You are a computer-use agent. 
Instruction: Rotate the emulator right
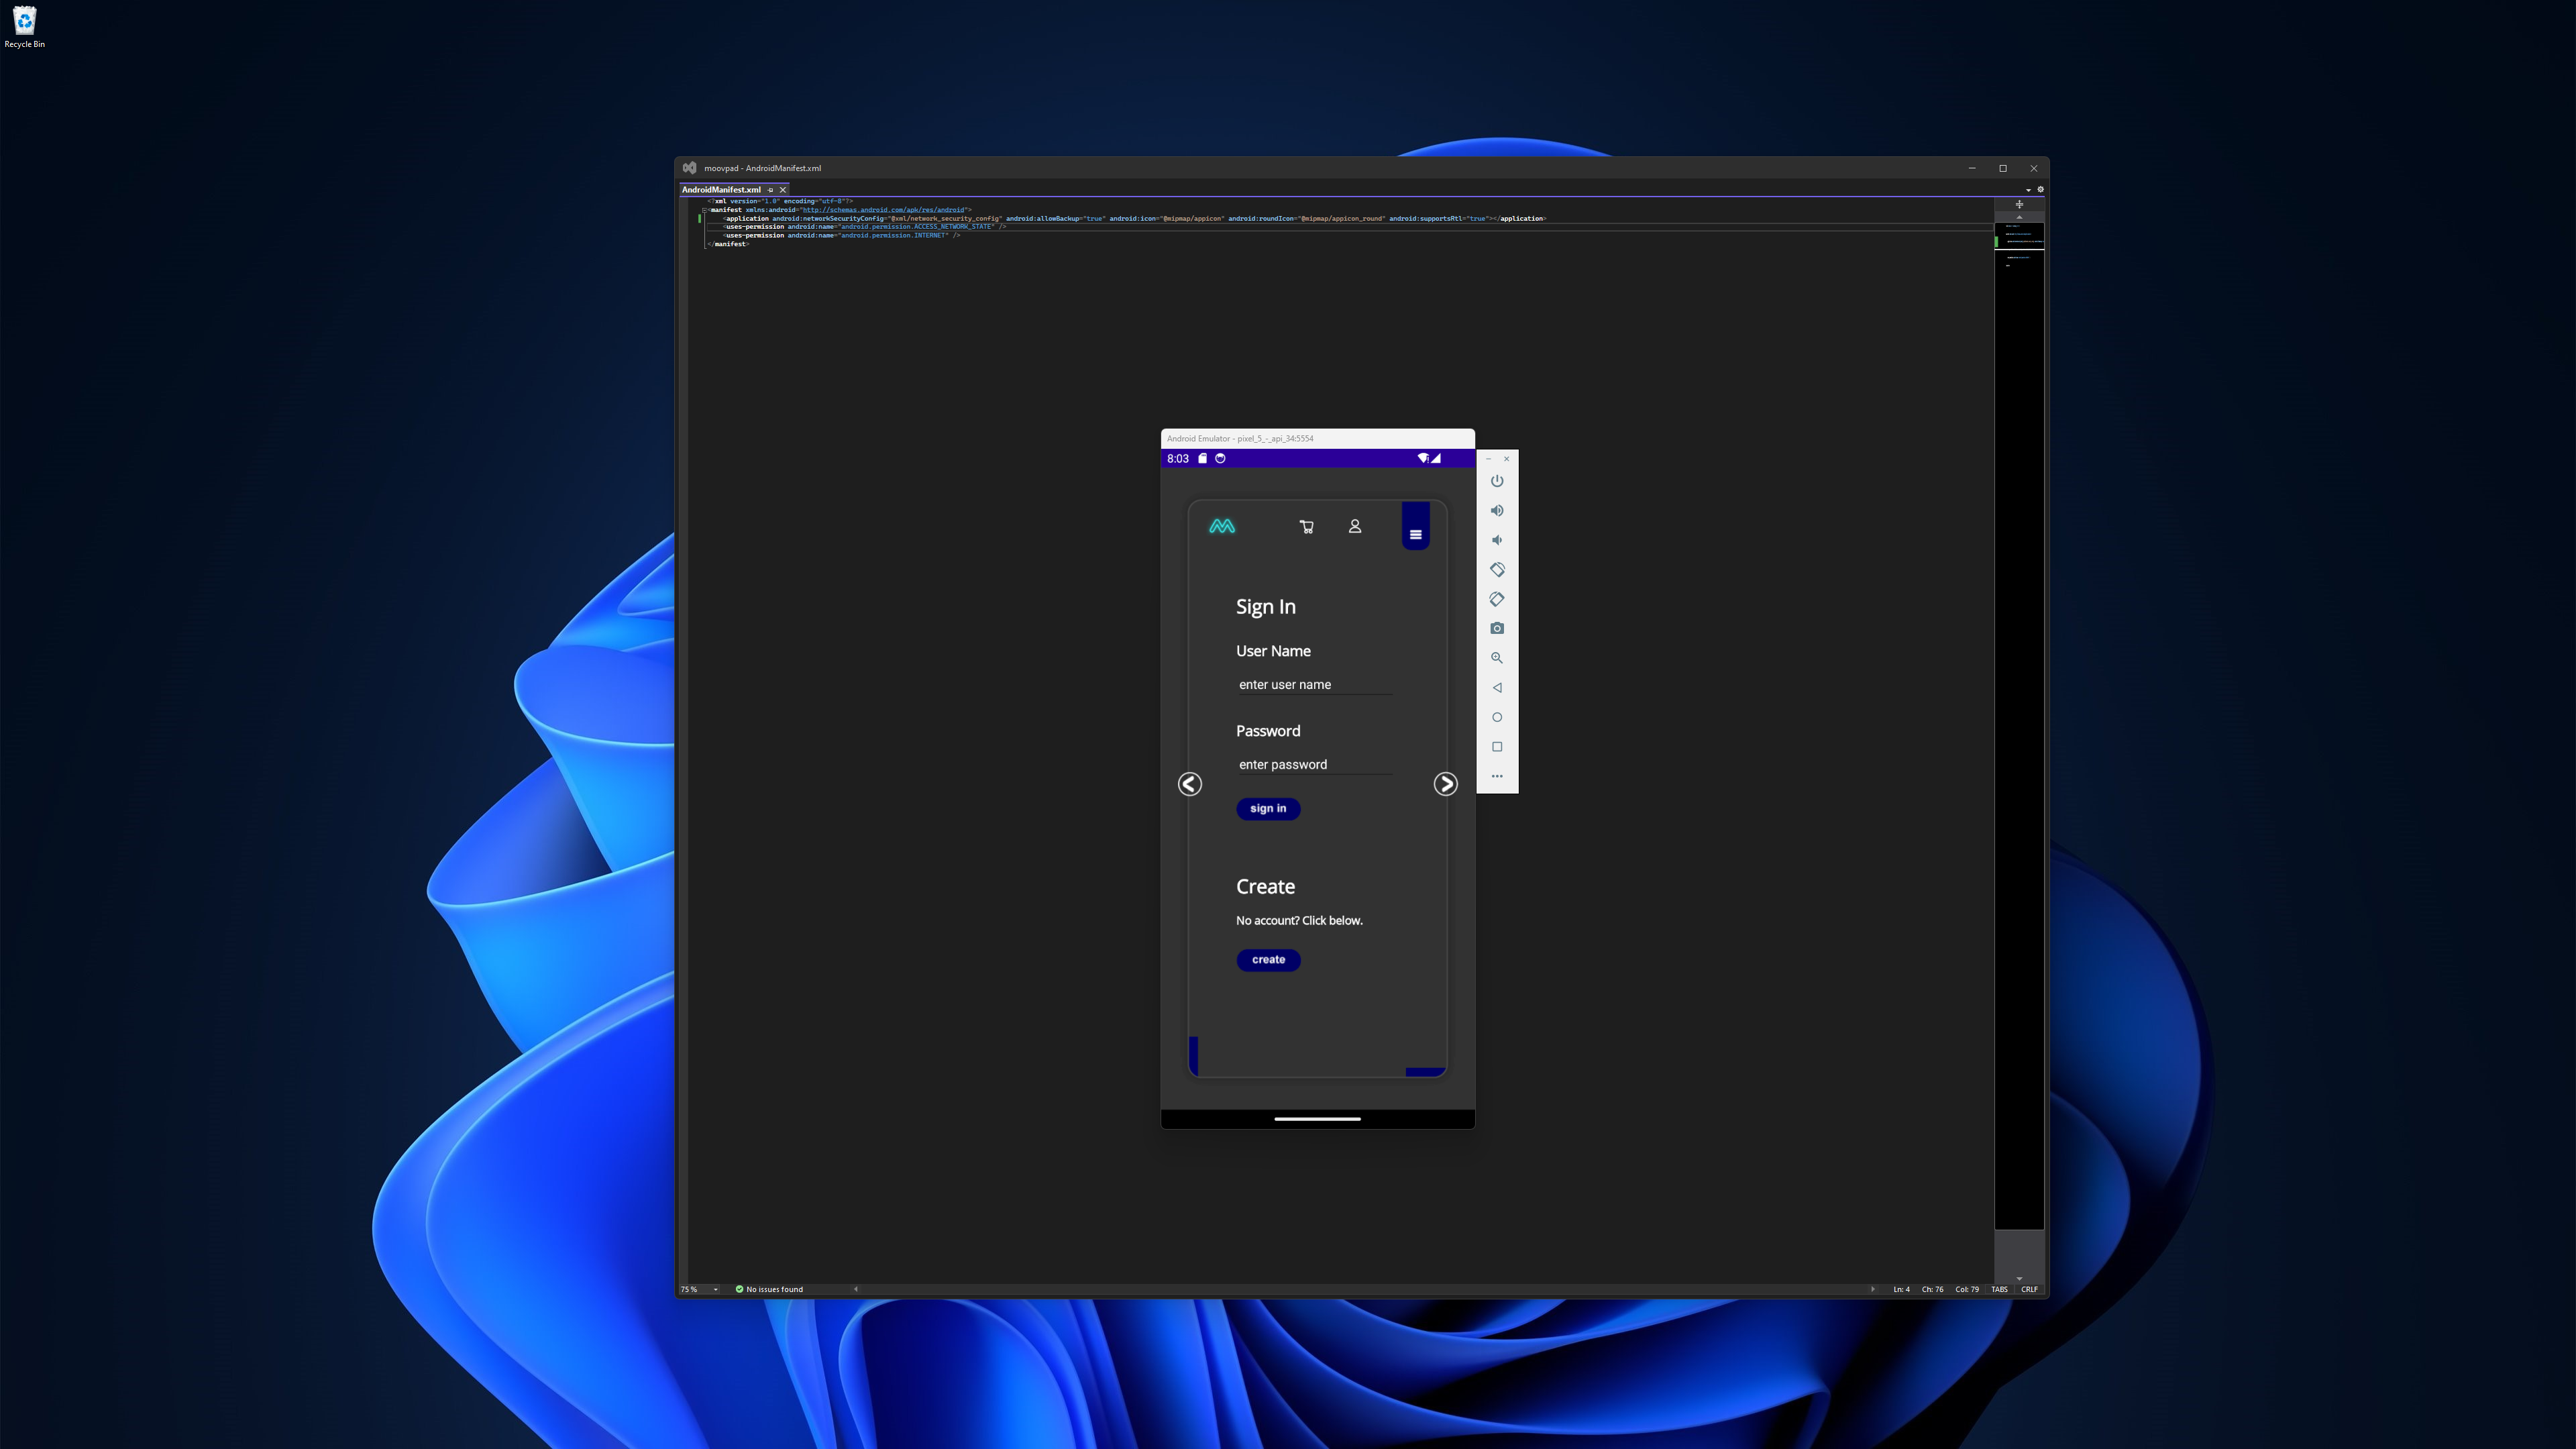coord(1497,599)
